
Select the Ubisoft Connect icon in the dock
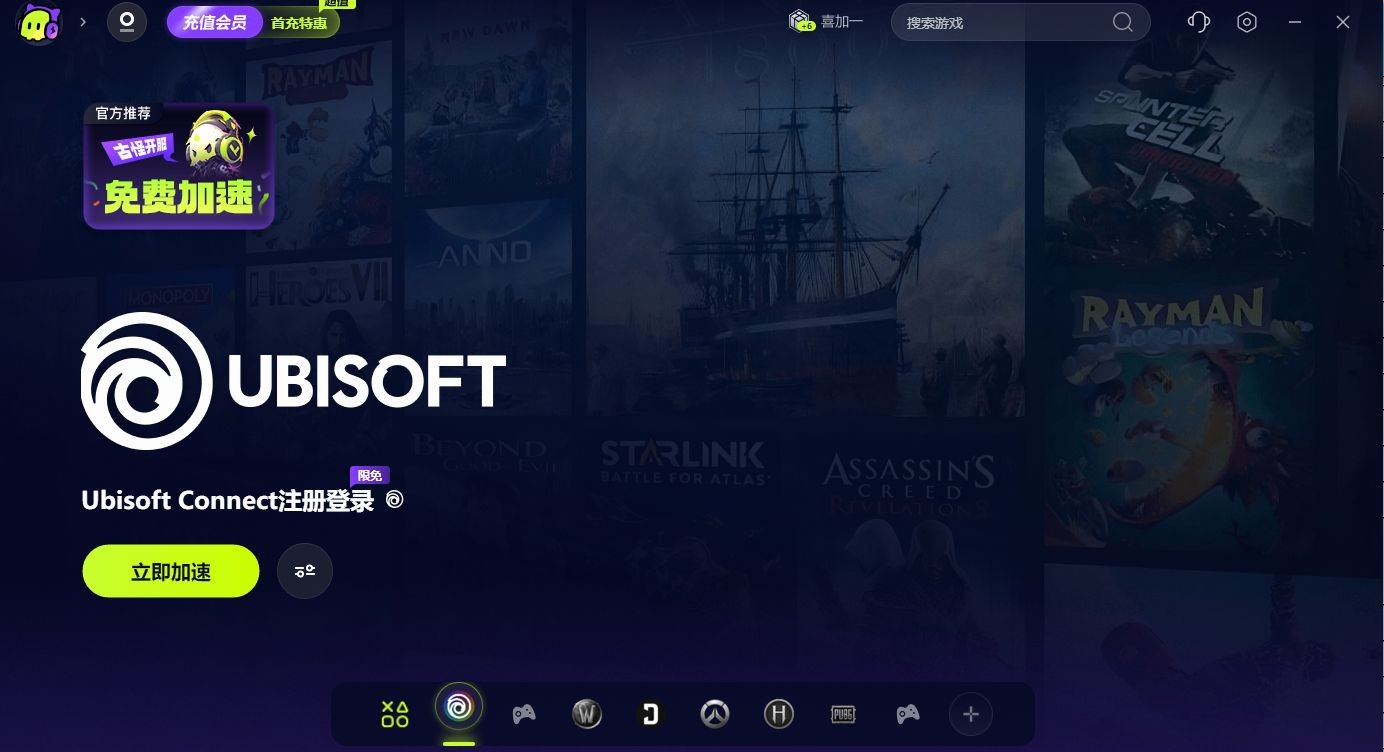coord(459,708)
